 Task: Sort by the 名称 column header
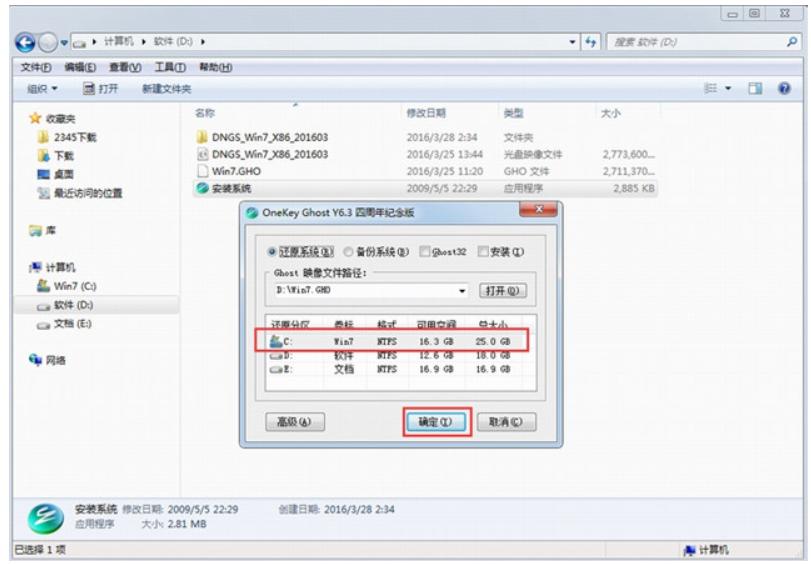coord(205,113)
